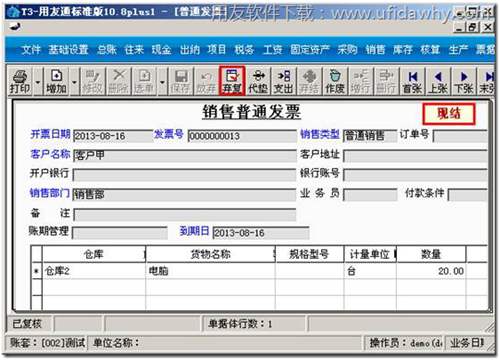Click the 删行 delete row icon
The image size is (500, 360).
pos(386,81)
